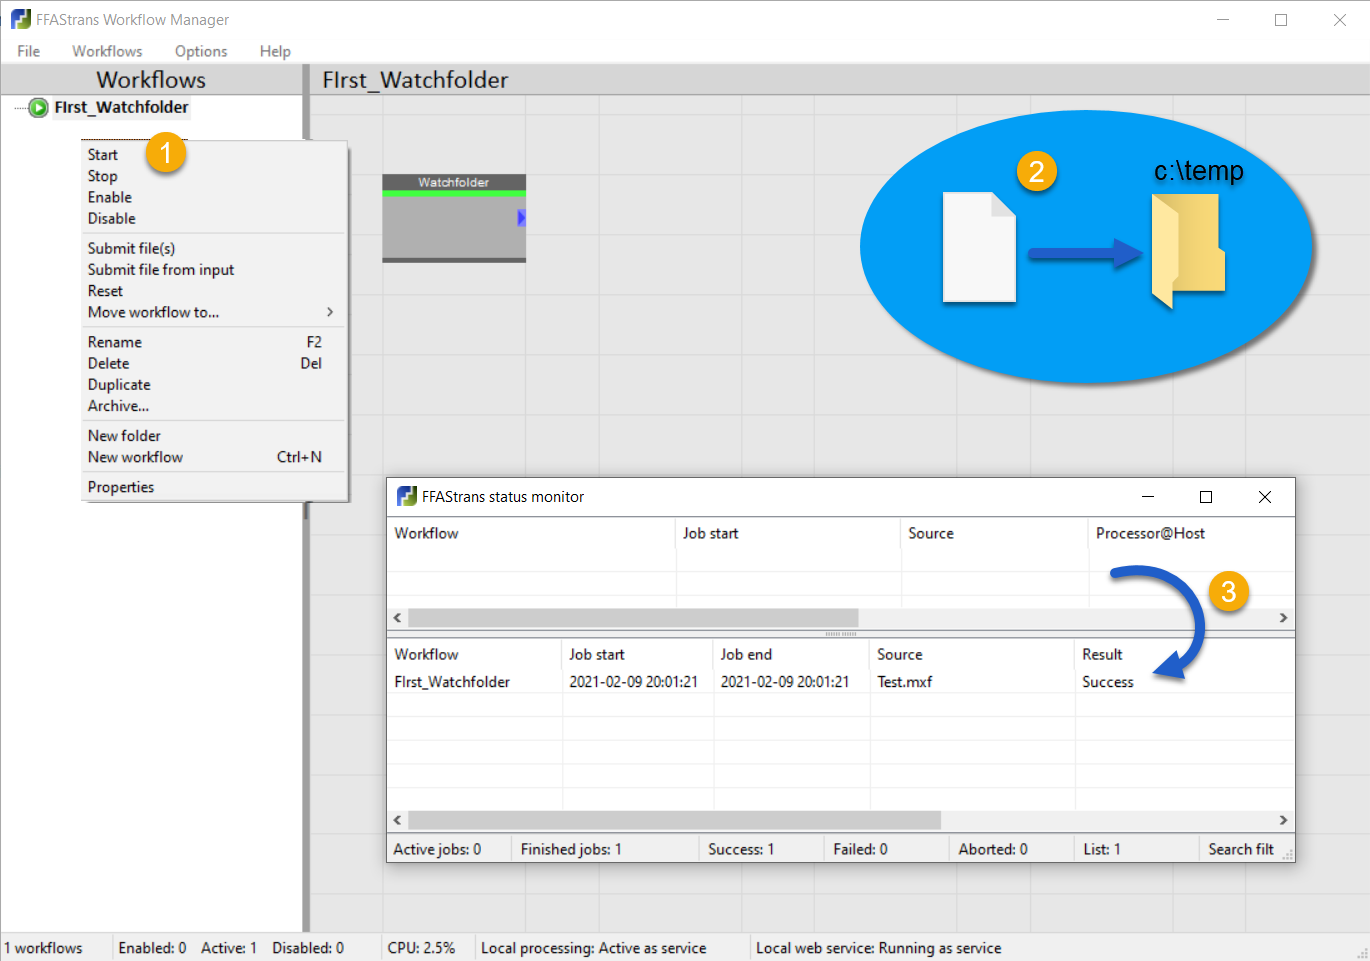Screen dimensions: 1370x961
Task: Choose Enable in the context menu
Action: pyautogui.click(x=215, y=197)
